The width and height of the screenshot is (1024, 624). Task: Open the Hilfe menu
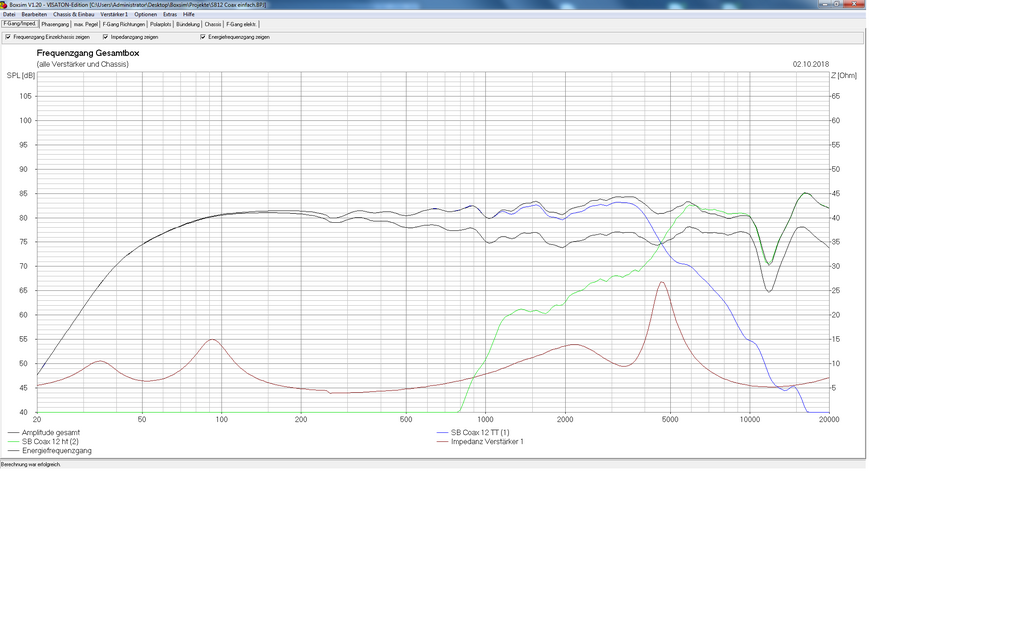(189, 14)
